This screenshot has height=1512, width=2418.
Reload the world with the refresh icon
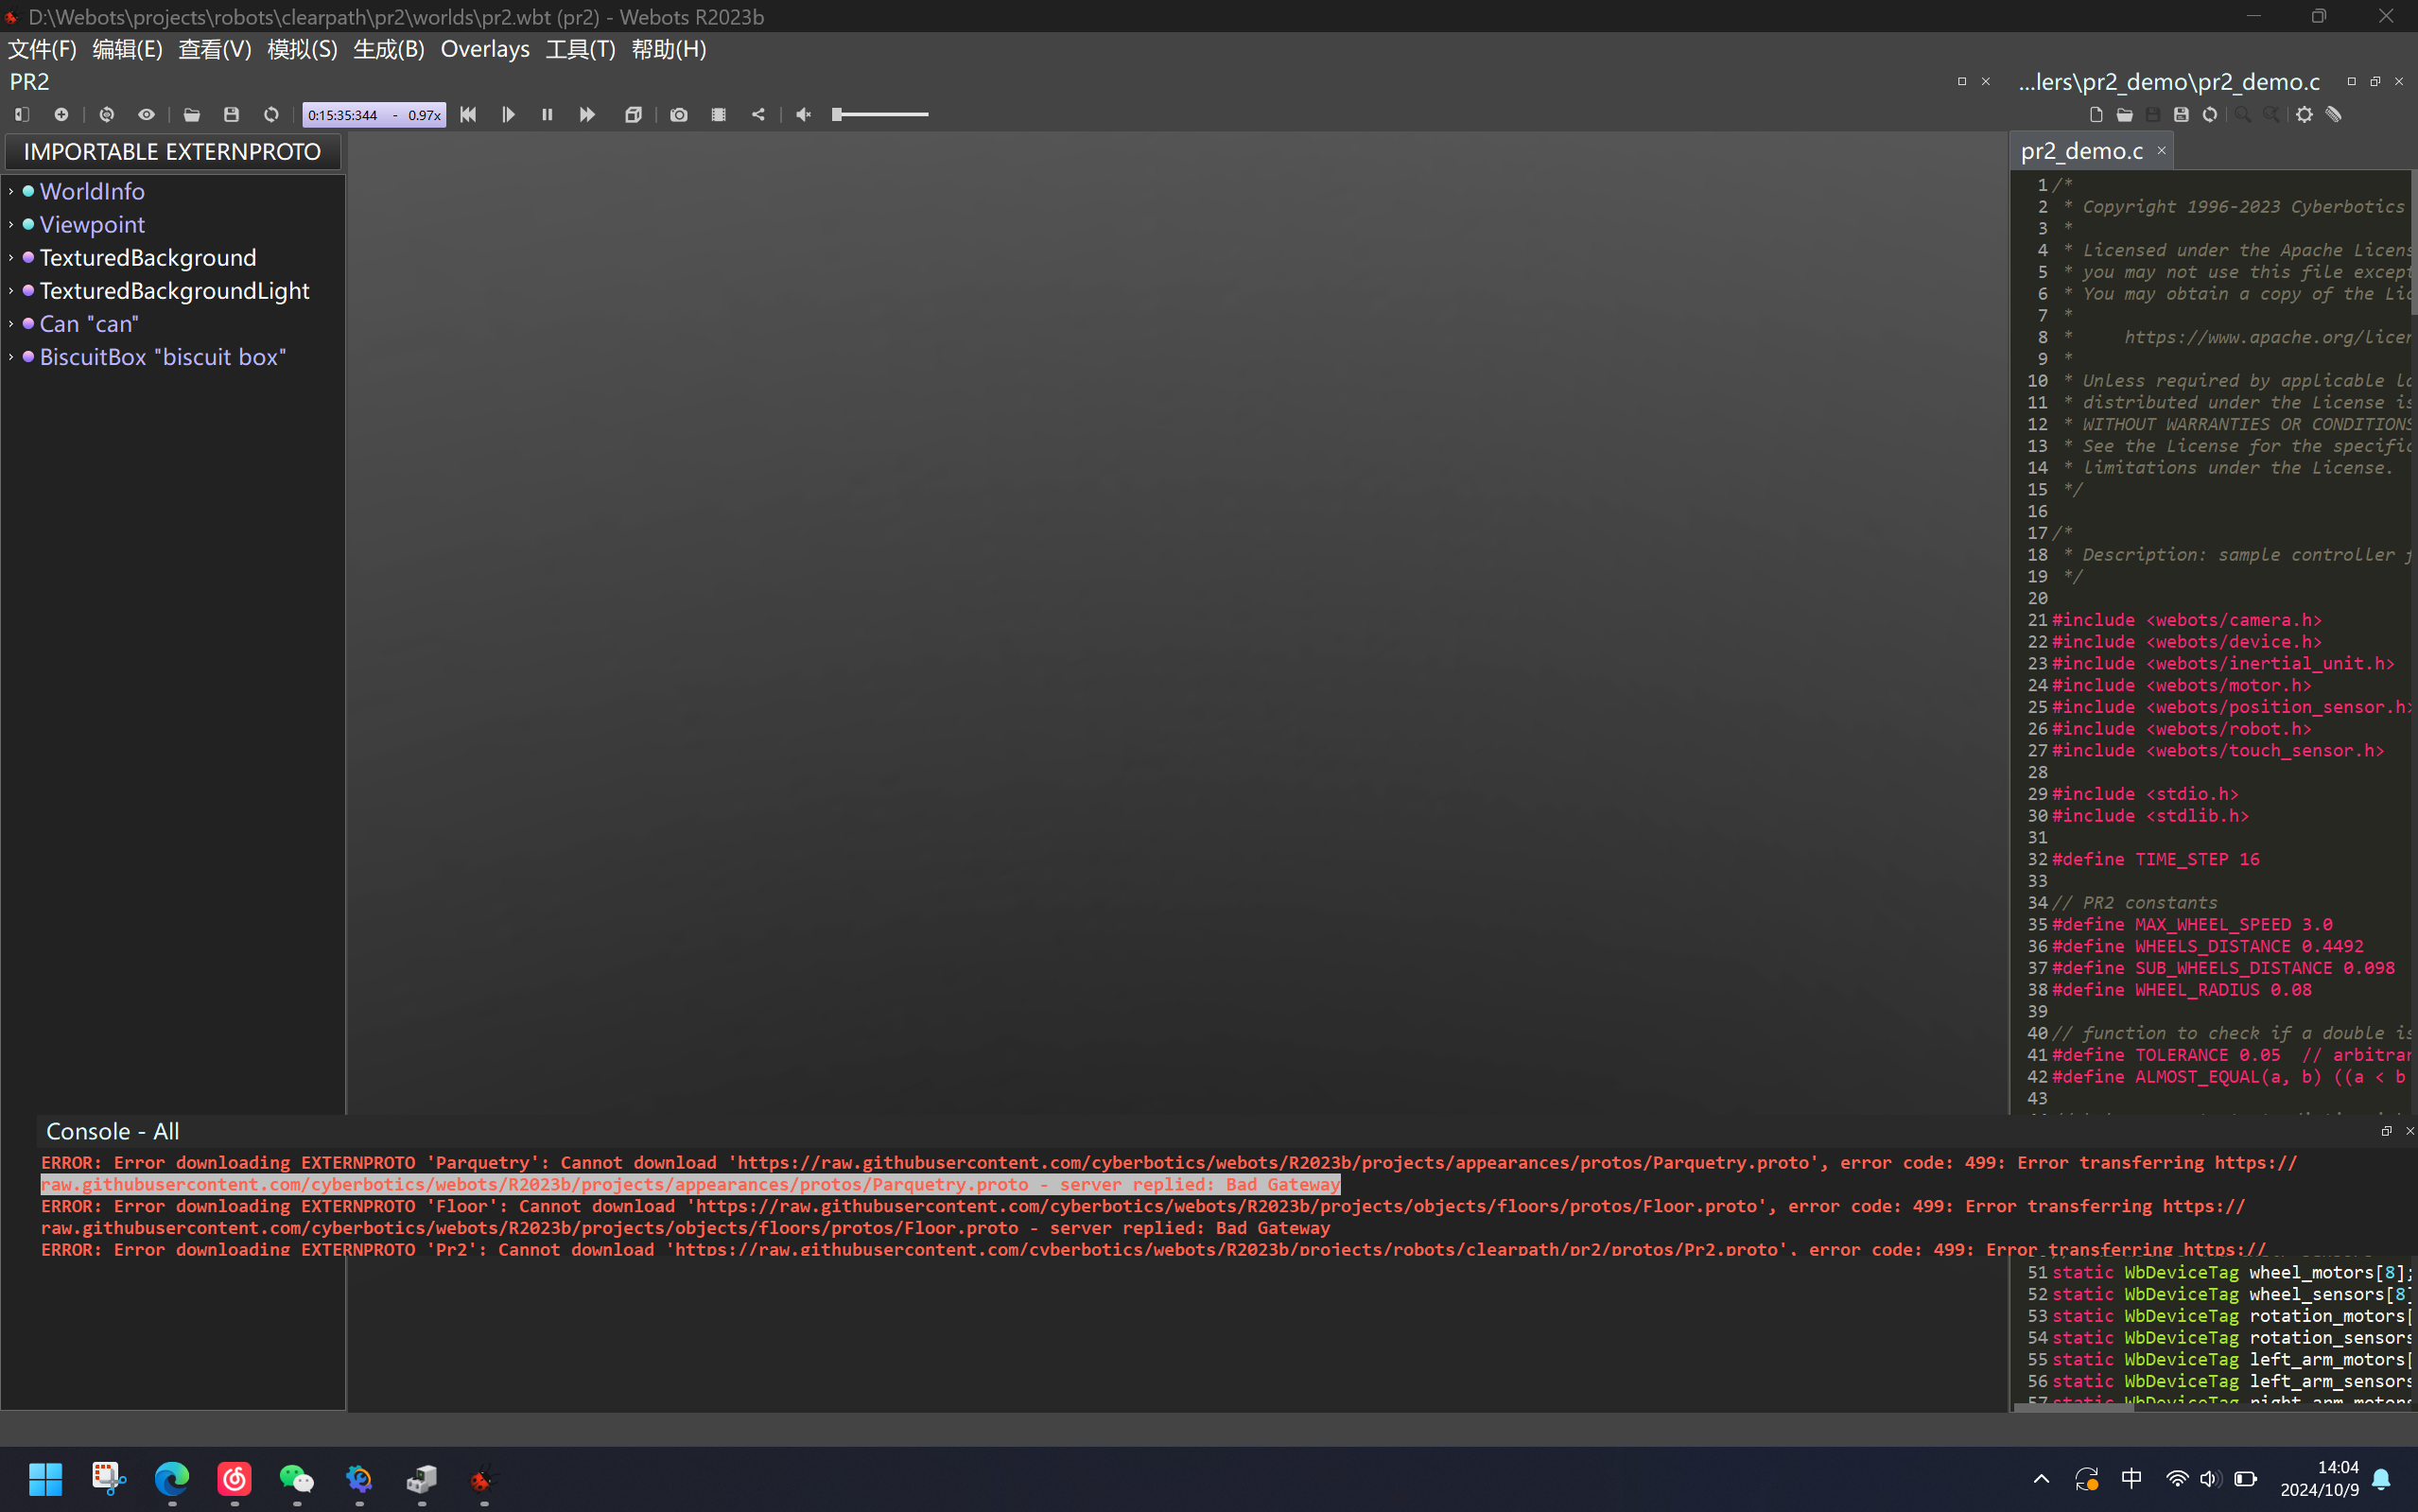click(x=271, y=115)
